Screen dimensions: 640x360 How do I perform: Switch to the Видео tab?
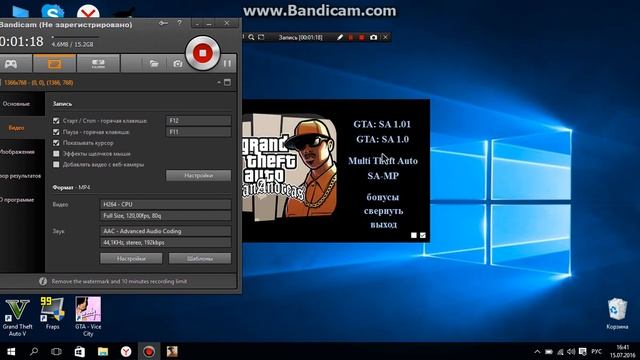pos(16,128)
